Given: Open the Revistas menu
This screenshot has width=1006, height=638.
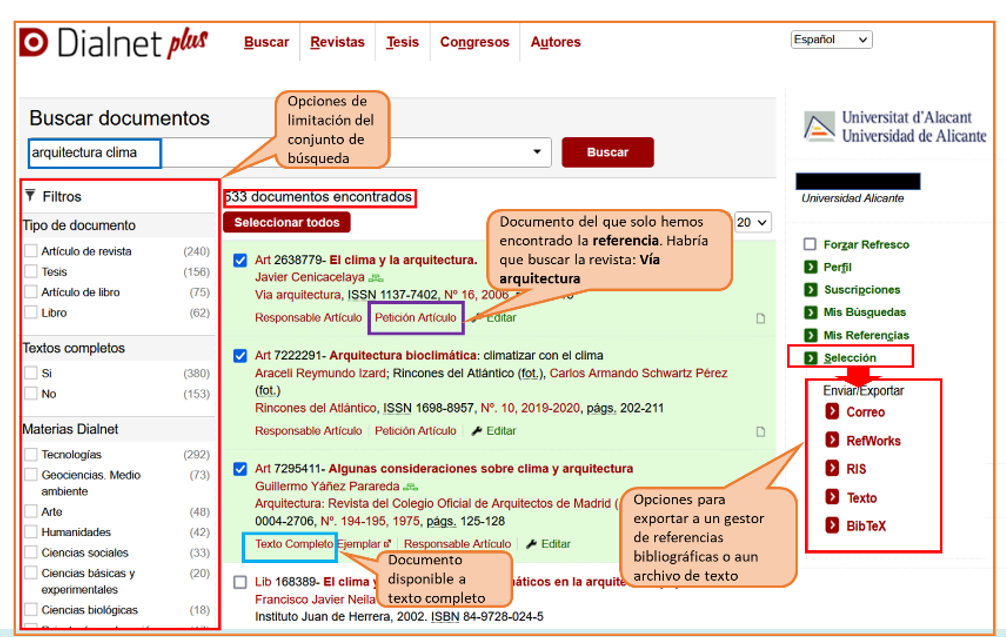Looking at the screenshot, I should 337,42.
